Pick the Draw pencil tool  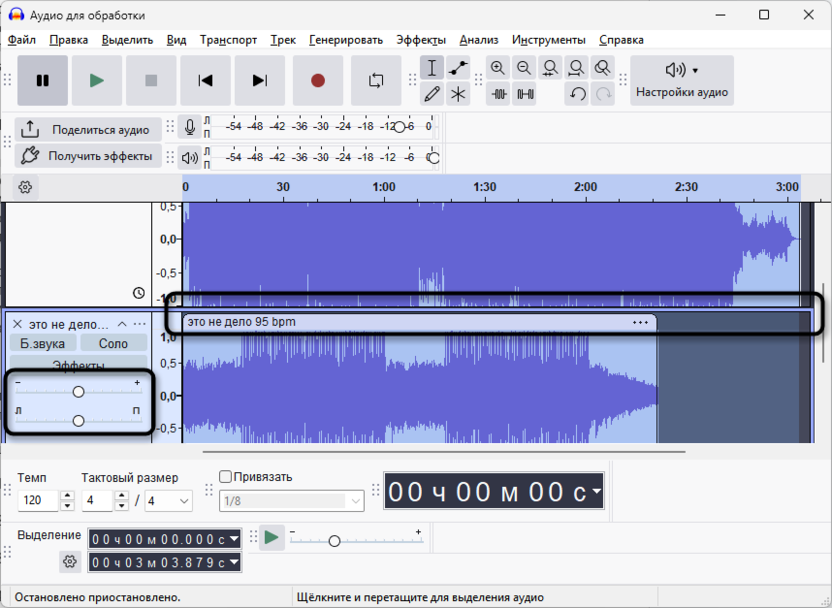[x=432, y=94]
